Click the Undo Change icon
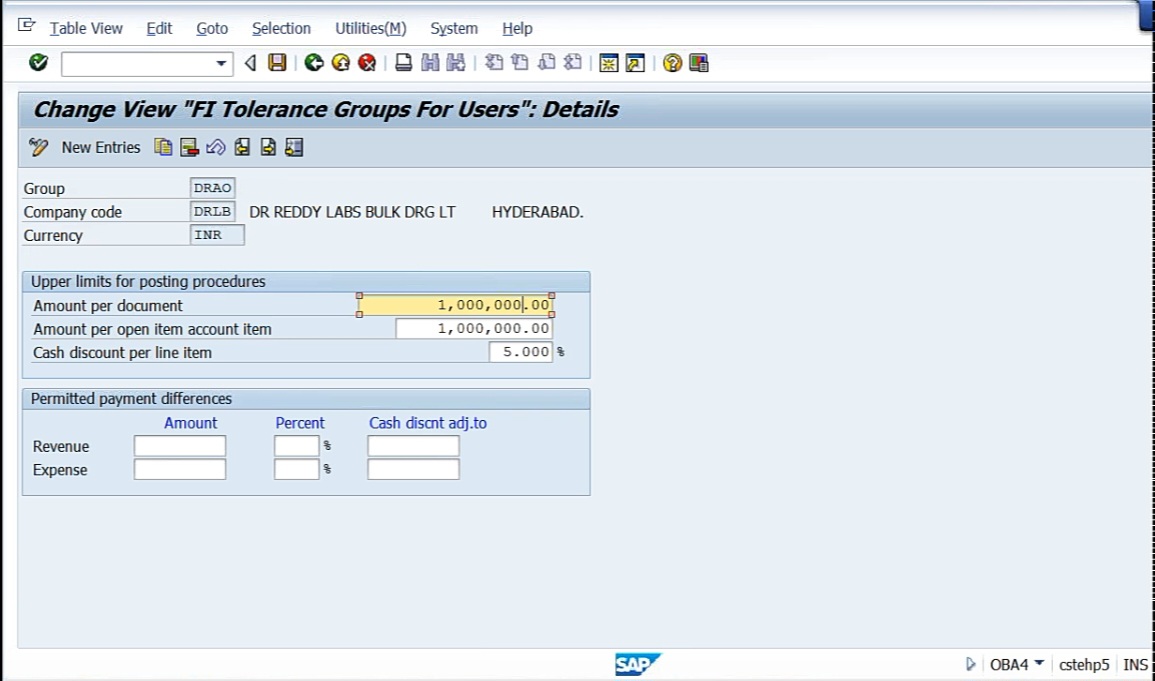This screenshot has width=1155, height=681. coord(216,147)
